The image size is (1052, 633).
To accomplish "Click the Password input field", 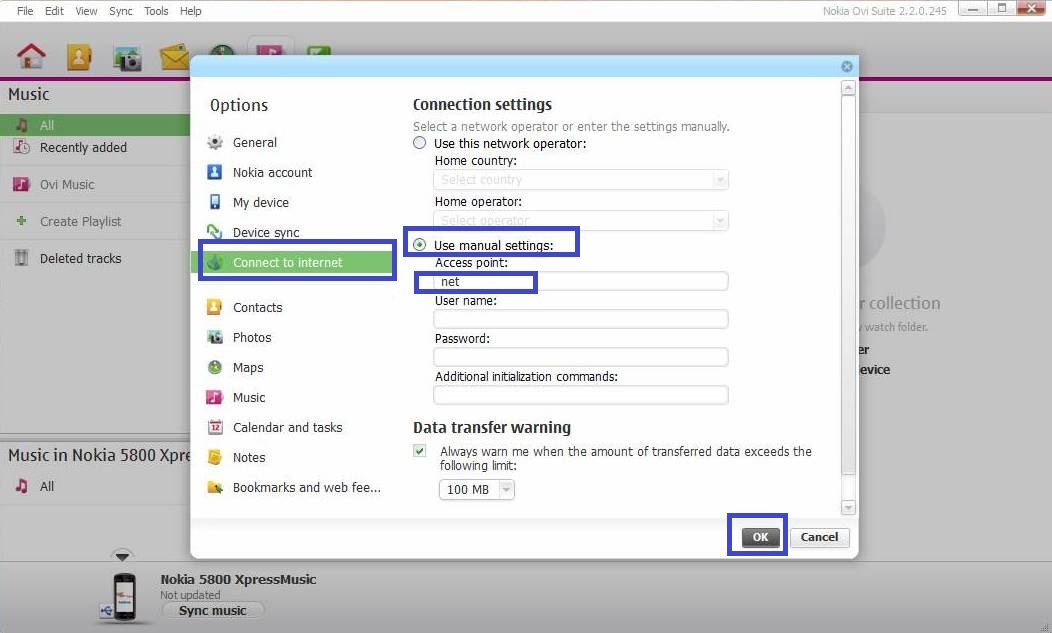I will pos(581,357).
